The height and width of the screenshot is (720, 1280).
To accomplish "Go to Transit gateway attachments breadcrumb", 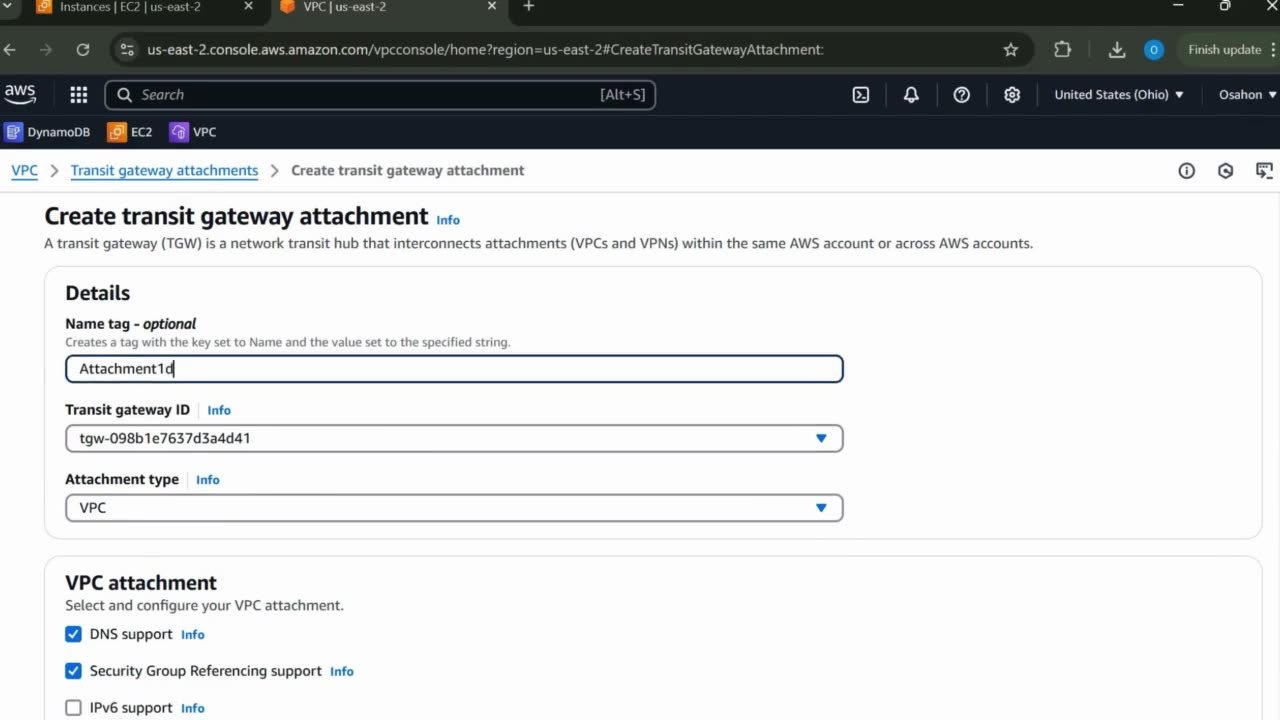I will tap(164, 171).
